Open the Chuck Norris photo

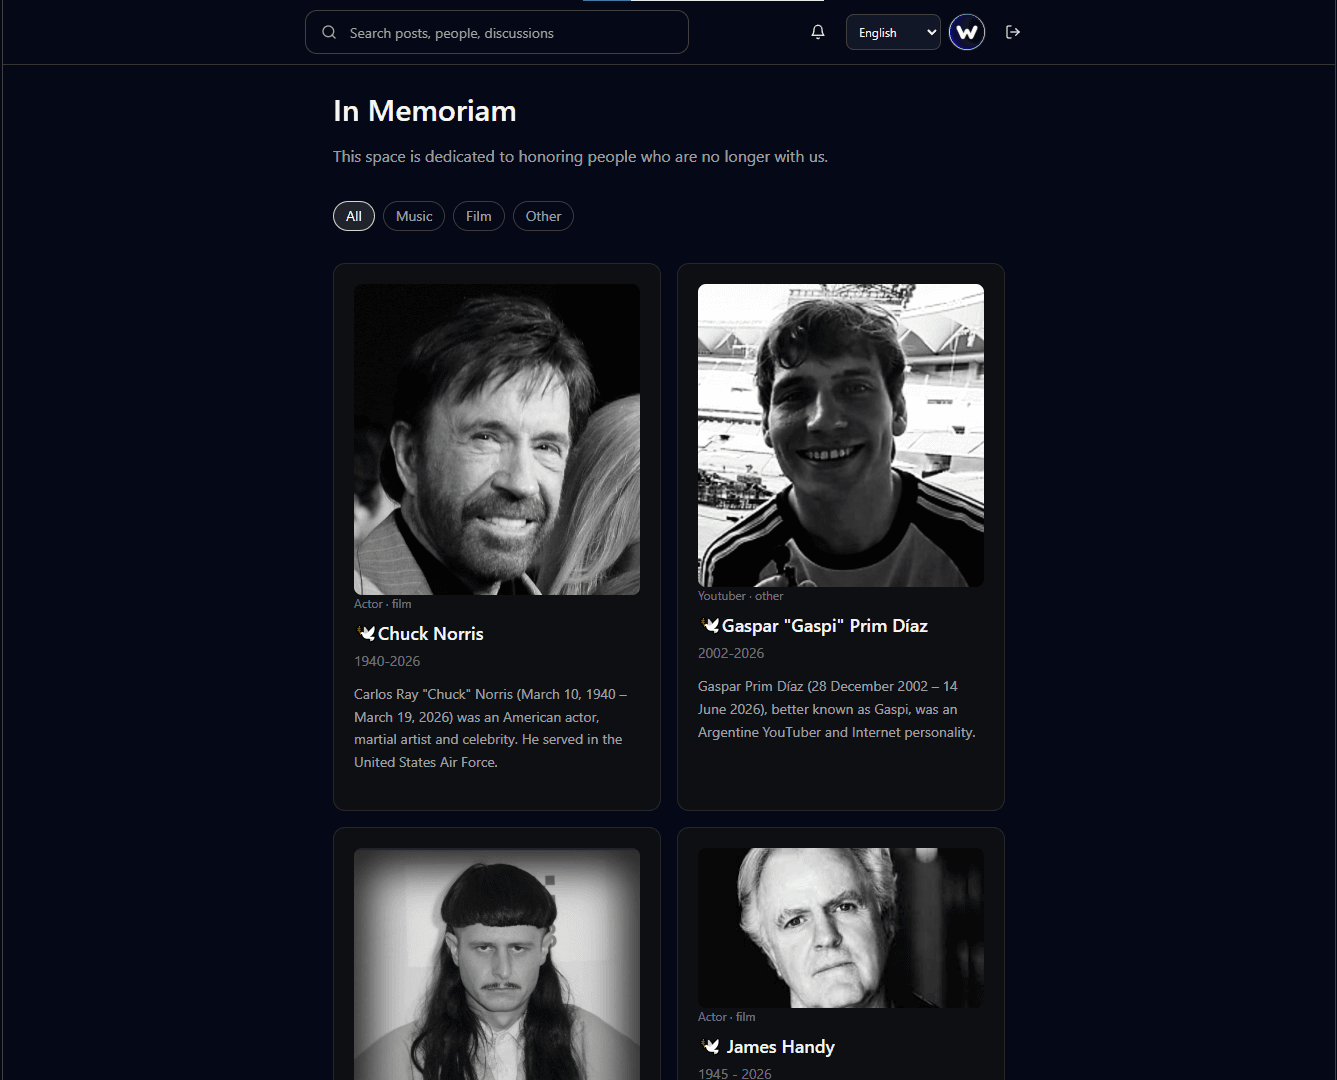pos(497,439)
